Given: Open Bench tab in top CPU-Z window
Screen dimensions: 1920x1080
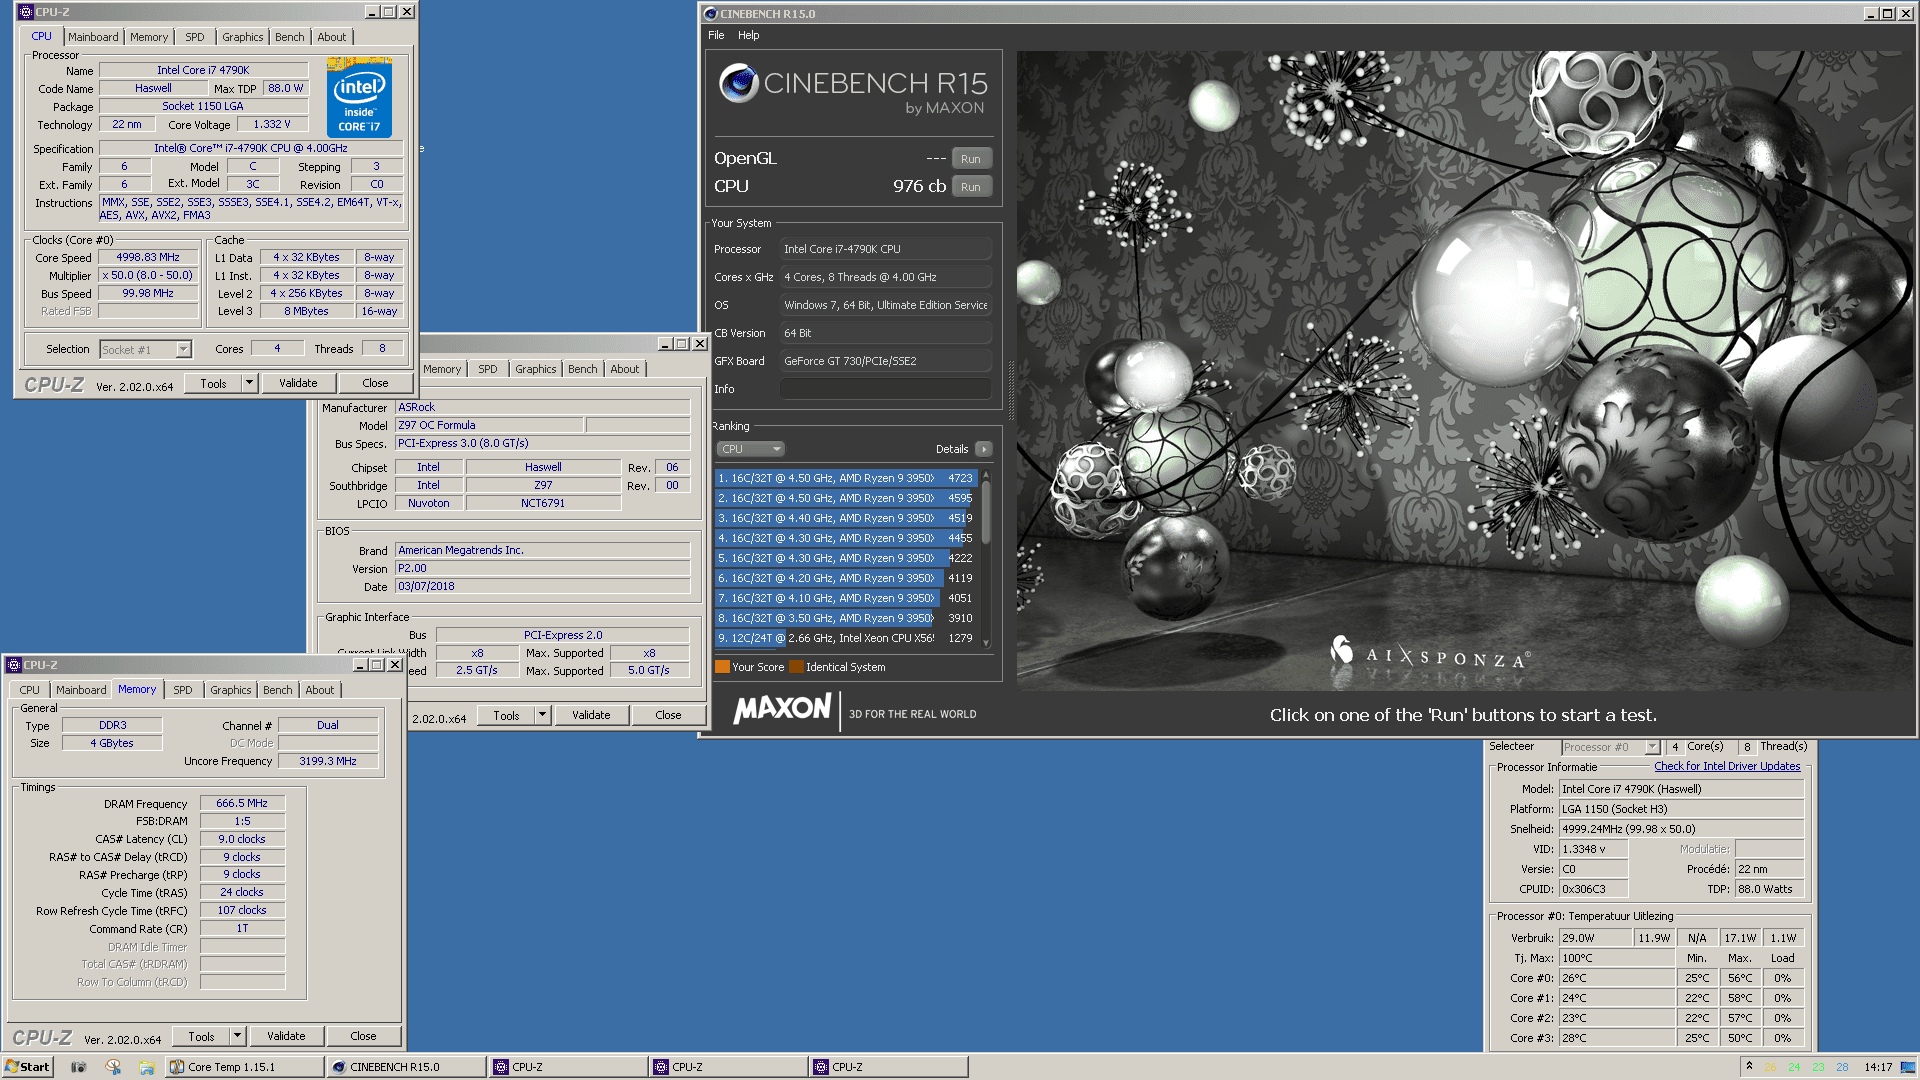Looking at the screenshot, I should click(290, 37).
